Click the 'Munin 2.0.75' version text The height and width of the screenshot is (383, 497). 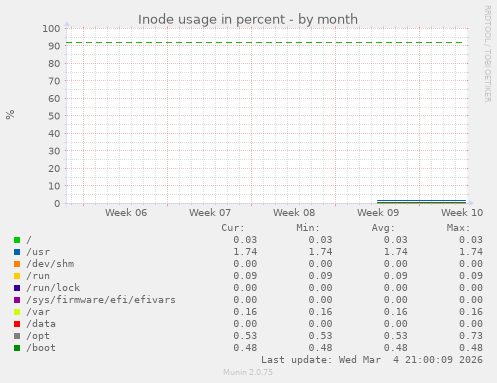(248, 372)
